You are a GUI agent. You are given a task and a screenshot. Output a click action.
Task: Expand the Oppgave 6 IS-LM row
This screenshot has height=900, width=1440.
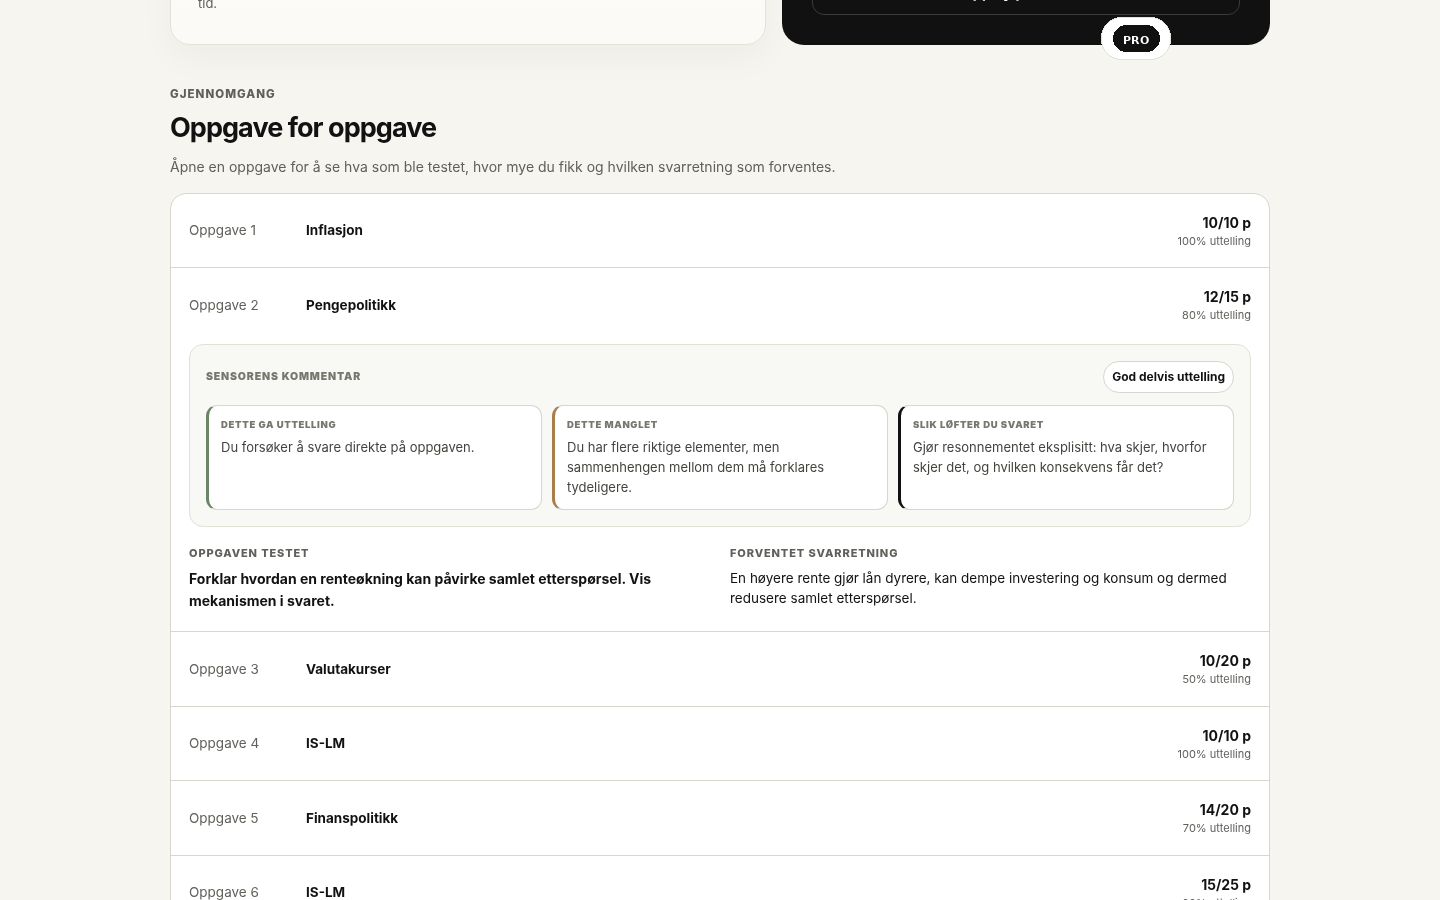point(720,879)
